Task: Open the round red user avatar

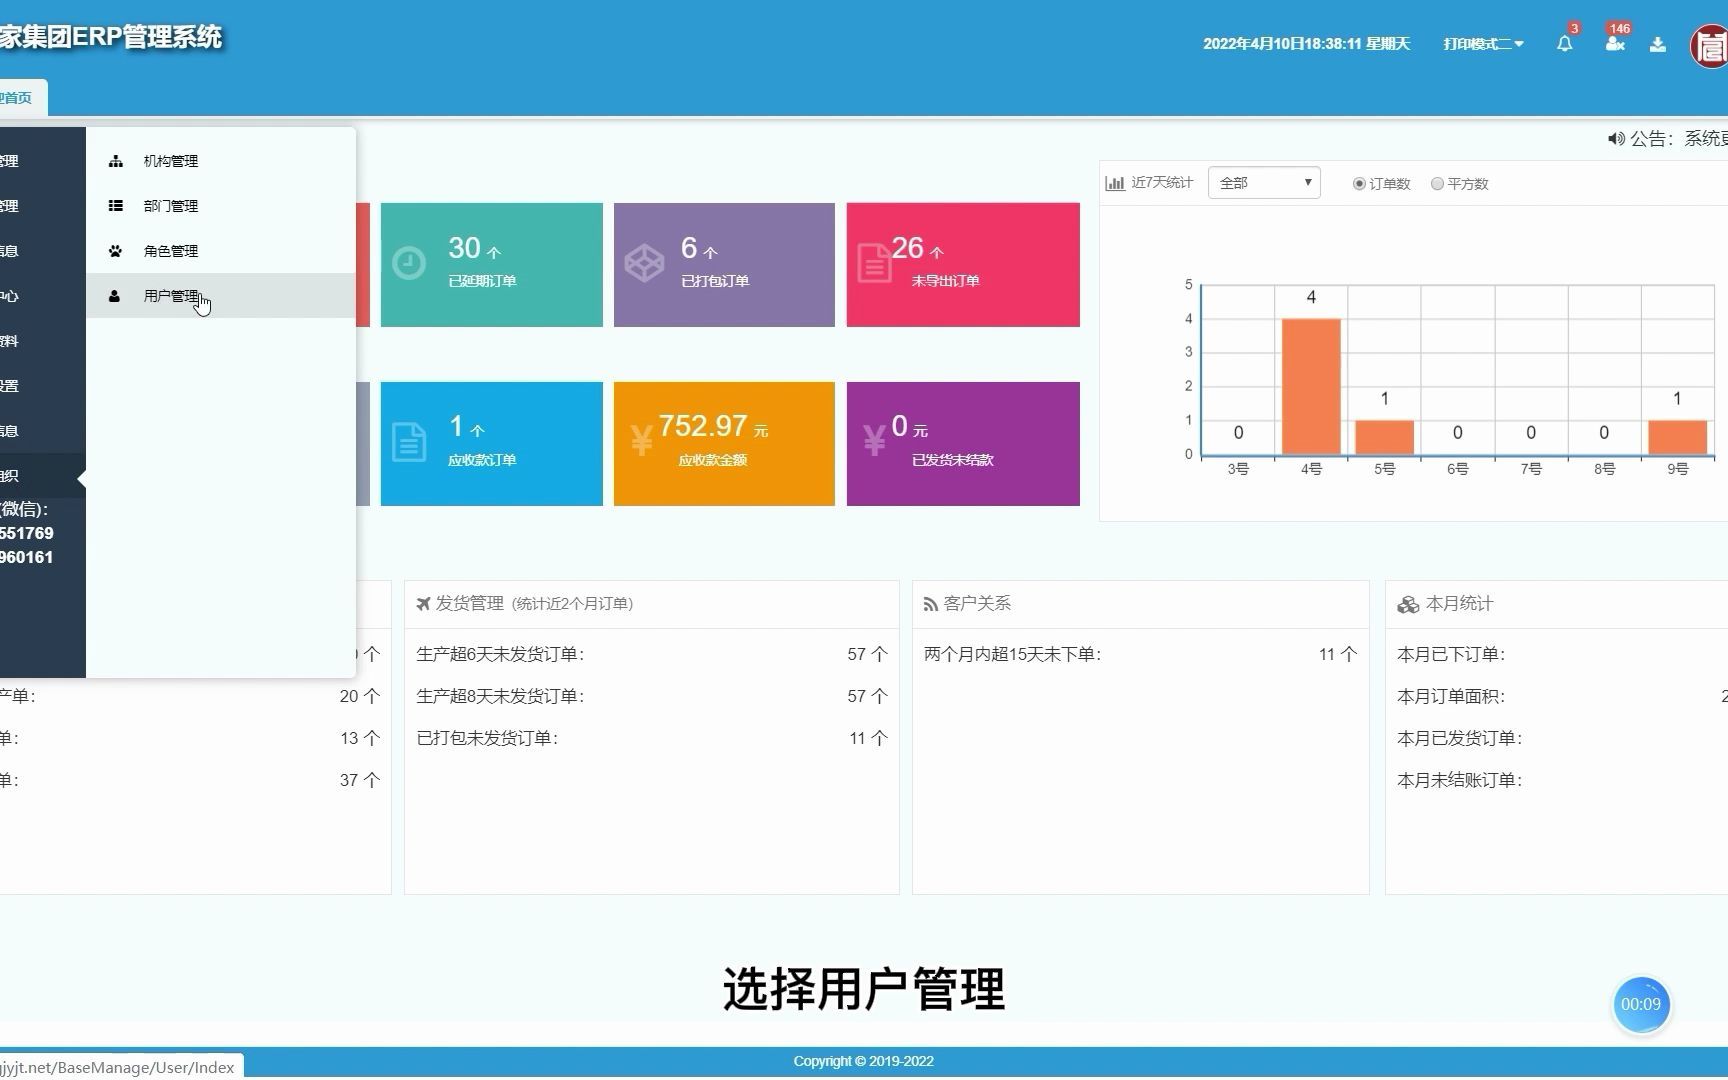Action: pyautogui.click(x=1709, y=46)
